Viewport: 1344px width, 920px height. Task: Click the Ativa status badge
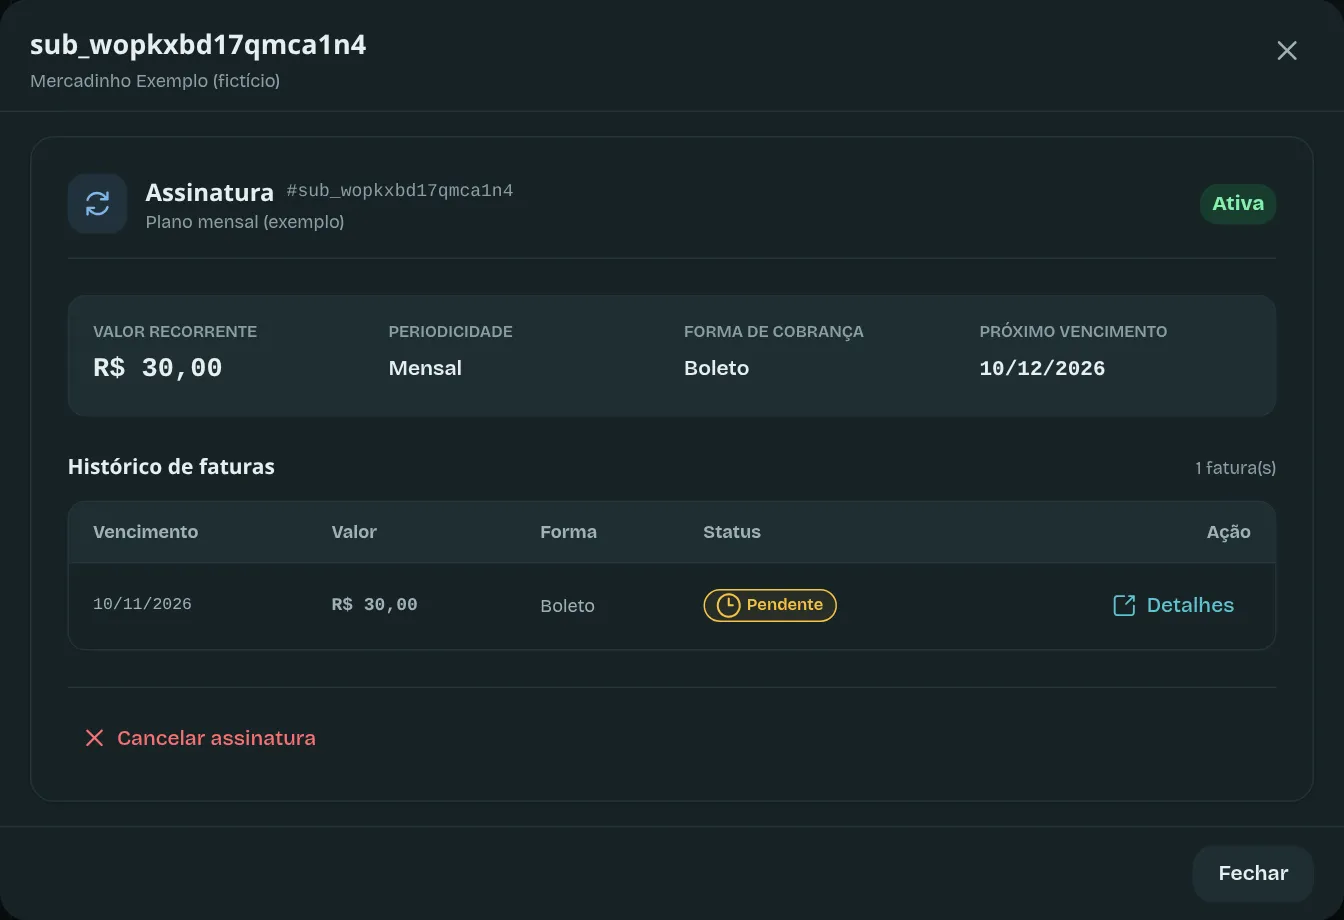[1238, 204]
